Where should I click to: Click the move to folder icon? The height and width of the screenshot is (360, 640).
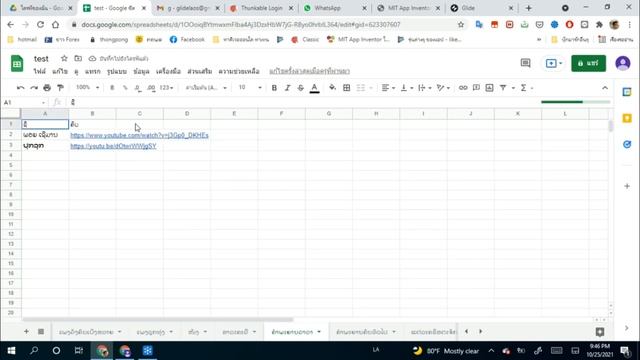(x=78, y=58)
